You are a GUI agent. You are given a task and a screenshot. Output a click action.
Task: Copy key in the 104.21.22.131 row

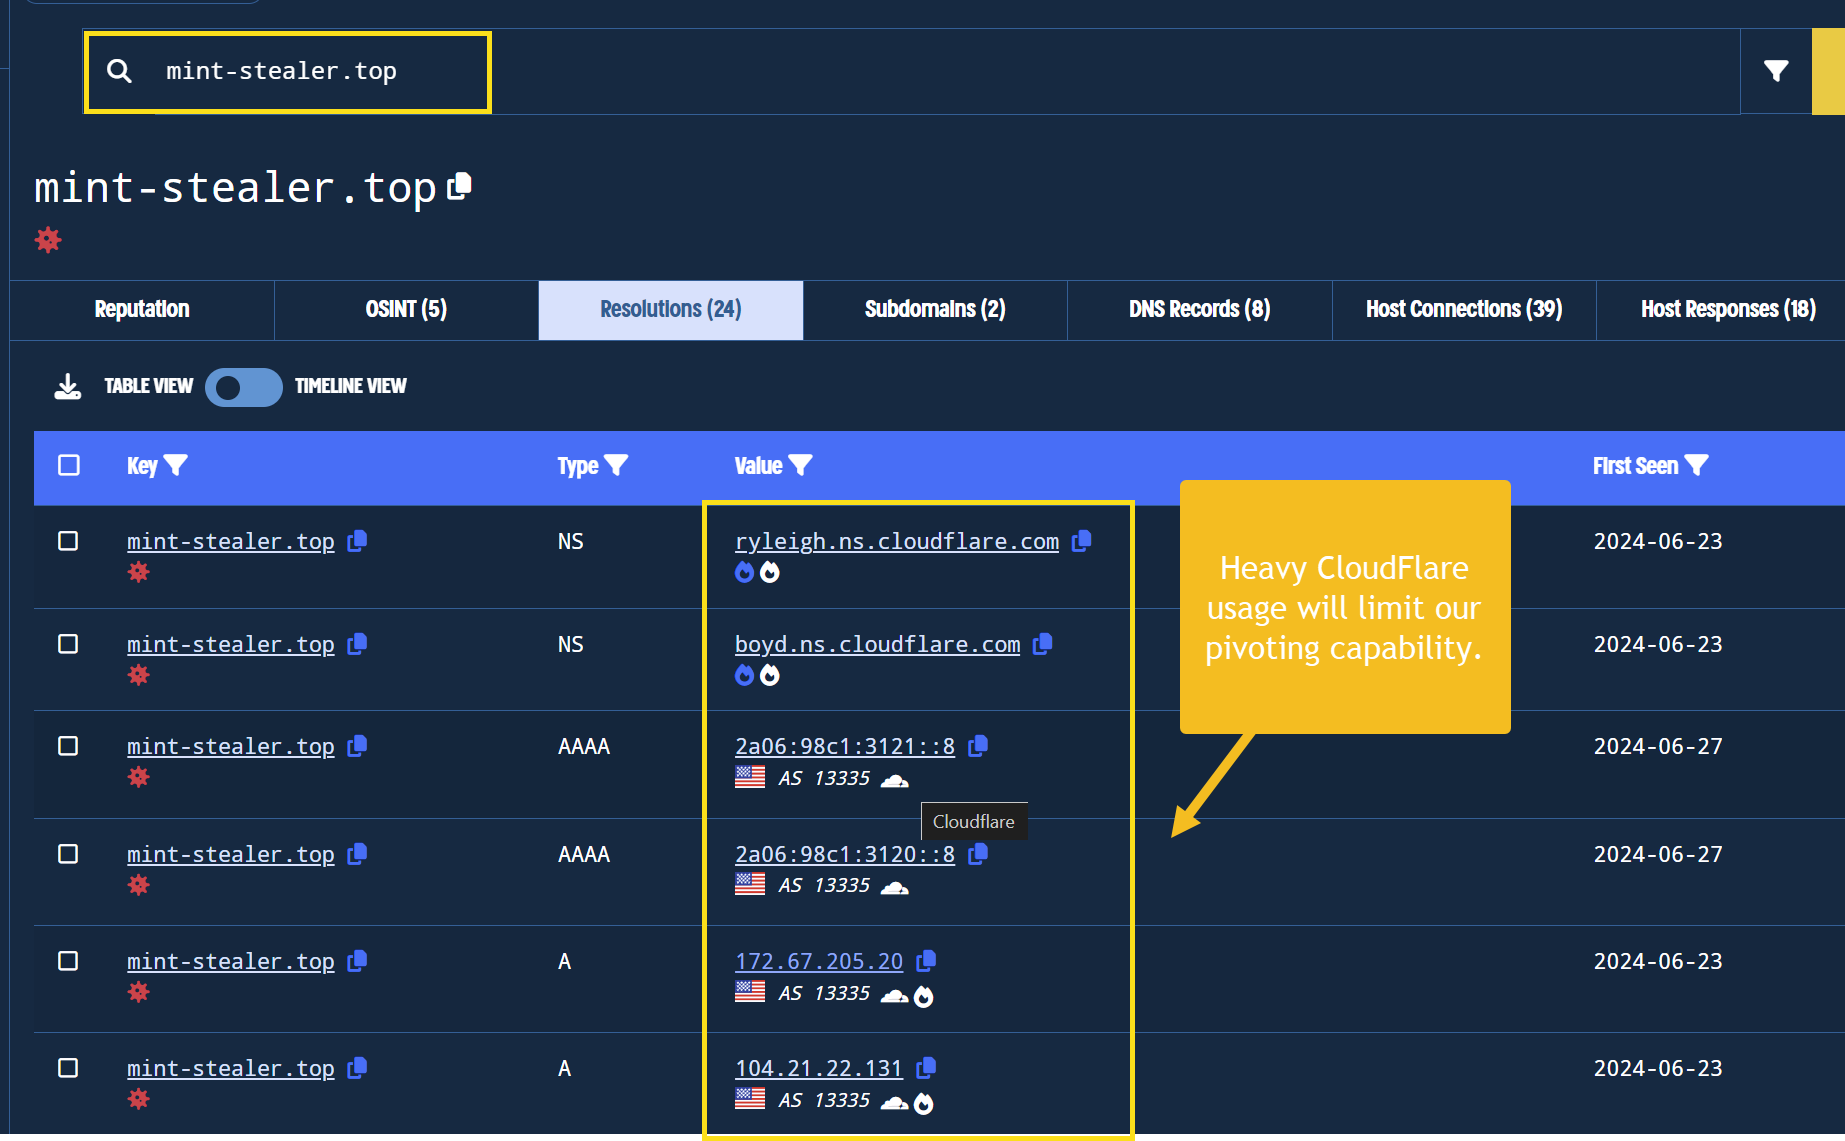tap(357, 1068)
